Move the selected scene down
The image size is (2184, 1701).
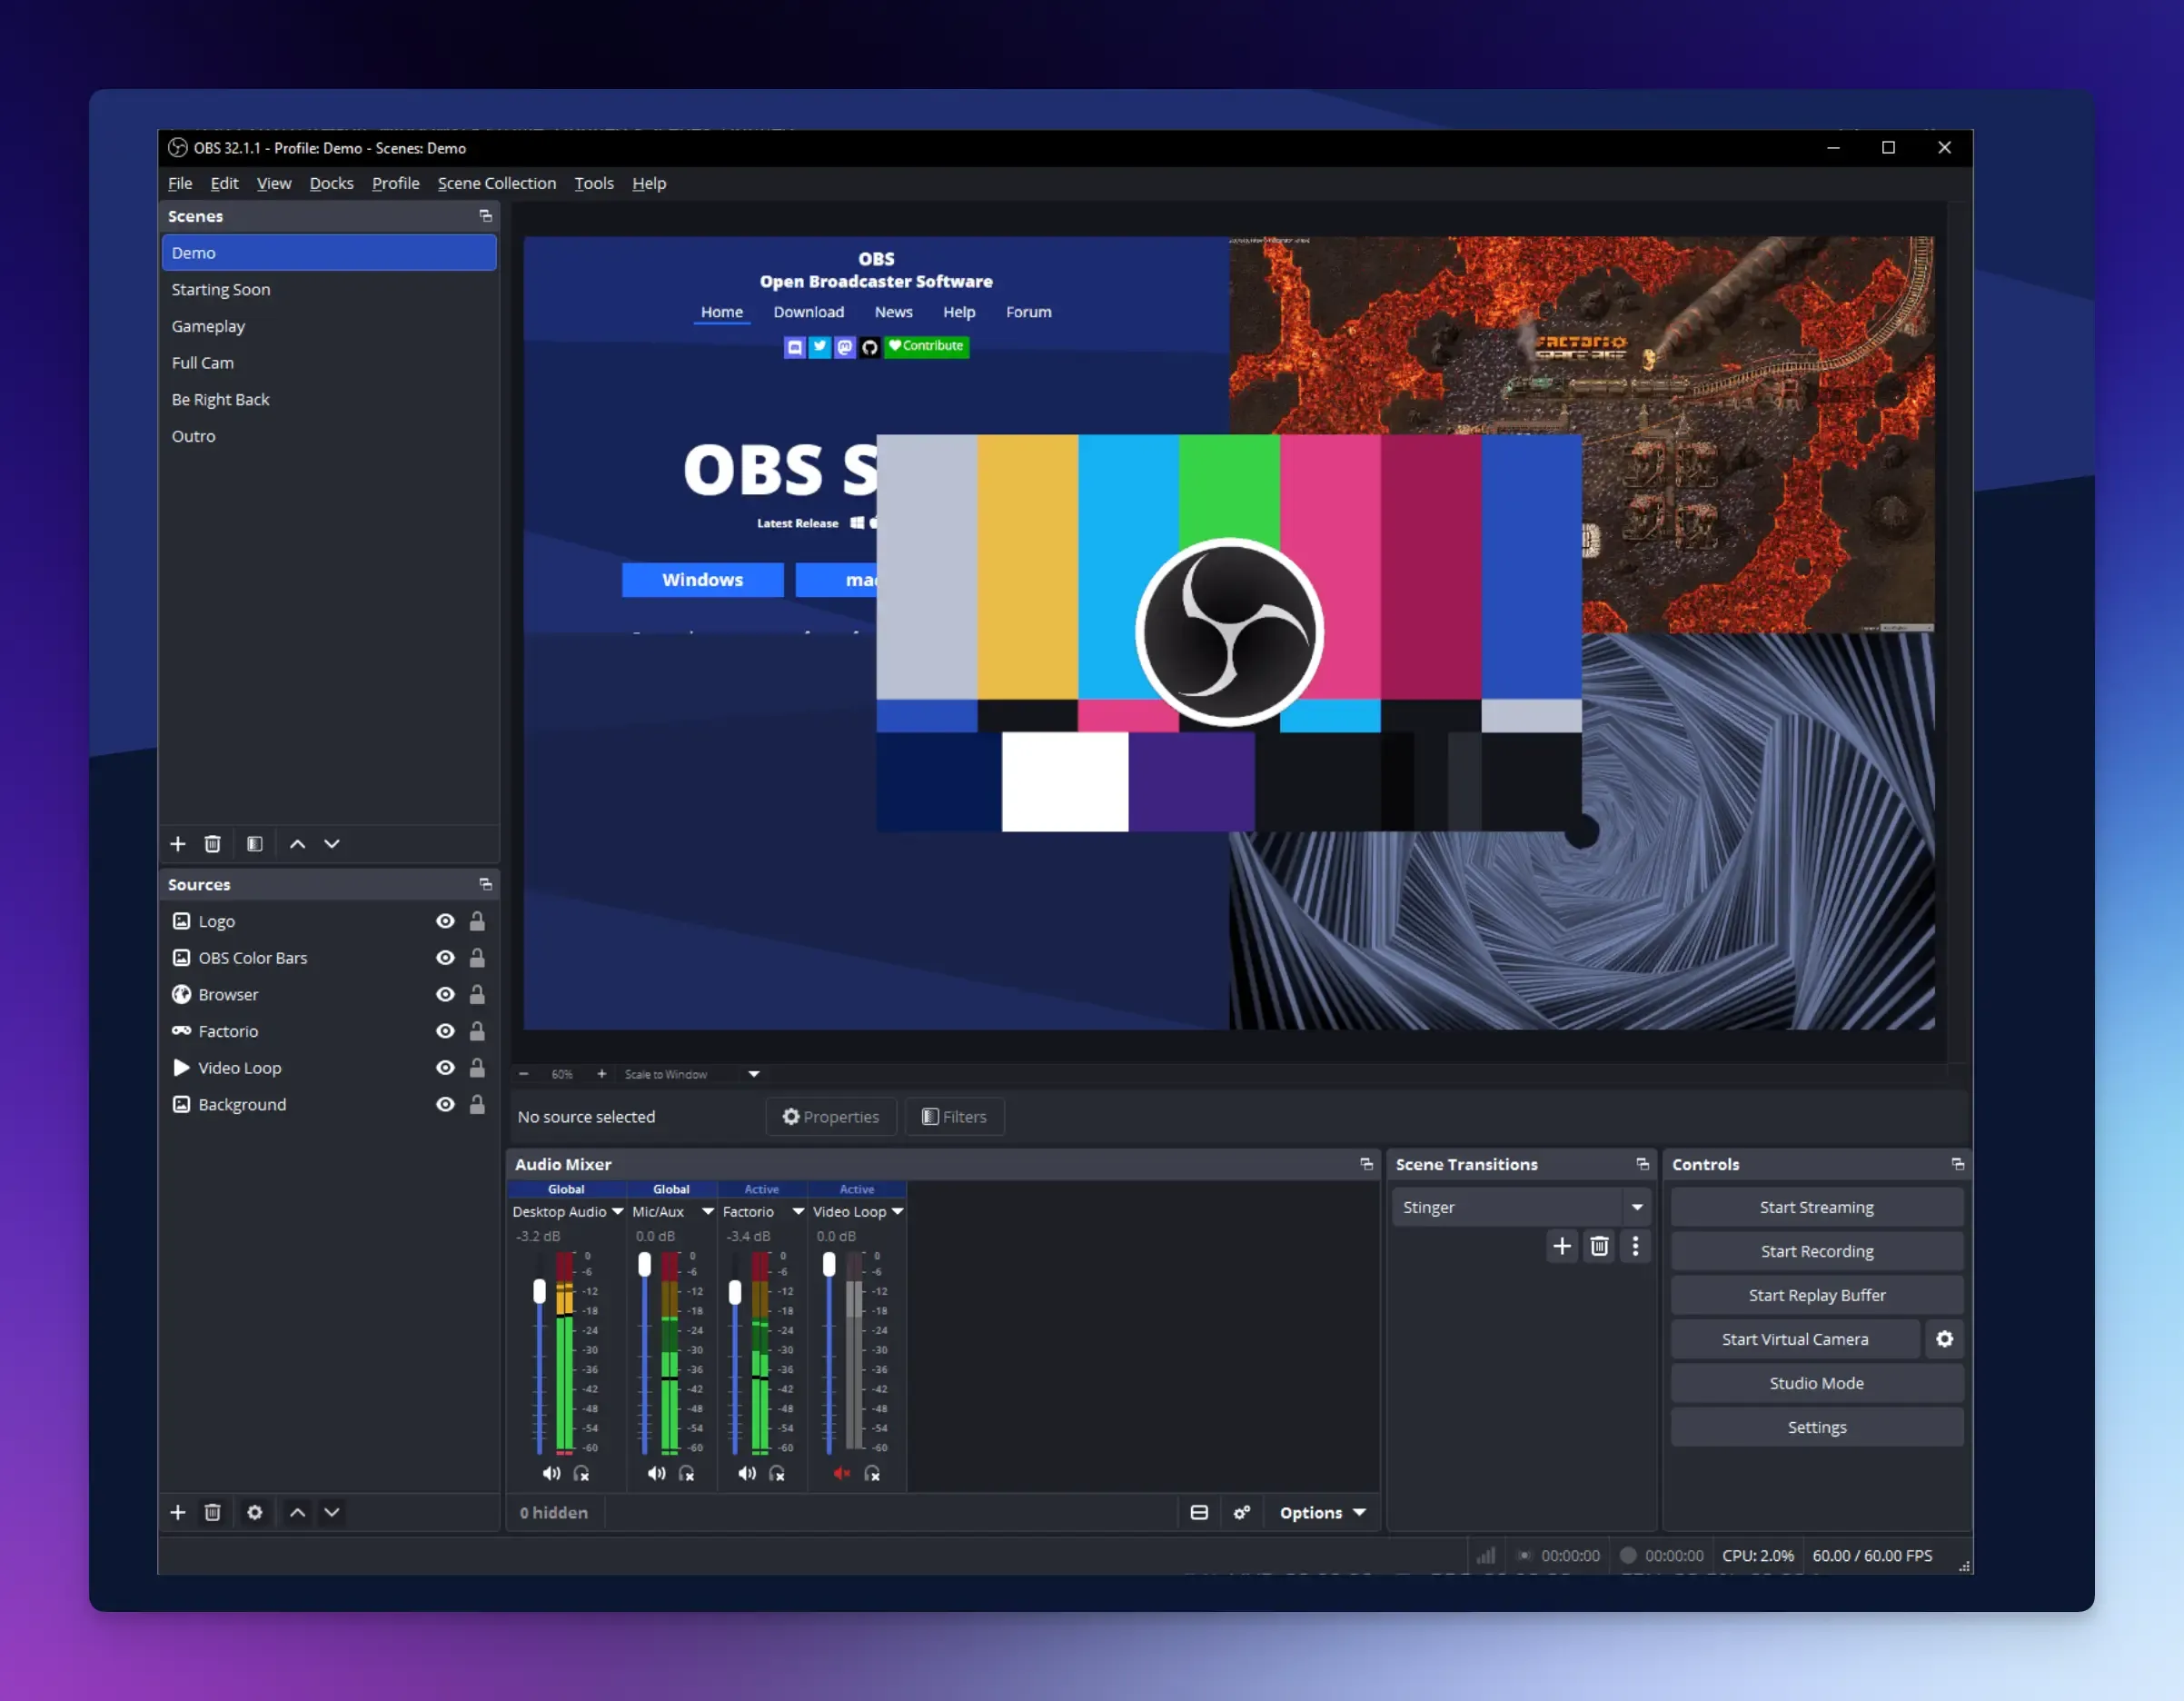[332, 844]
